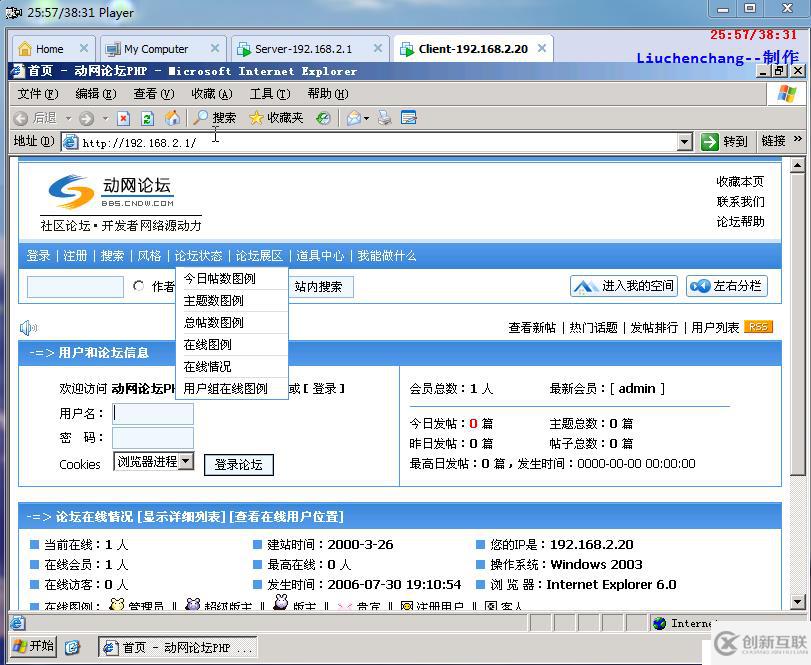Click the Print icon in IE toolbar
Viewport: 811px width, 665px height.
pos(384,118)
